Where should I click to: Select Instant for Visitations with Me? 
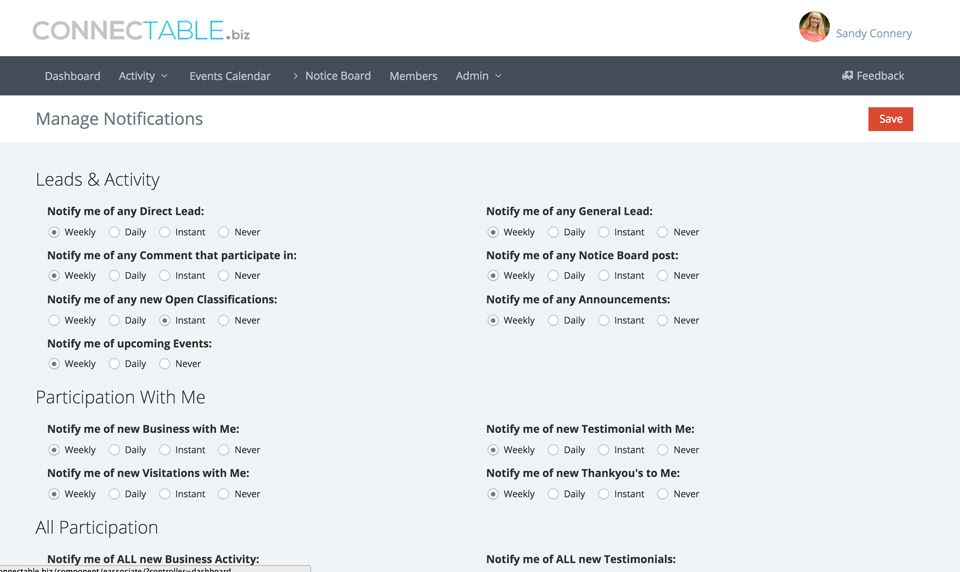tap(164, 494)
